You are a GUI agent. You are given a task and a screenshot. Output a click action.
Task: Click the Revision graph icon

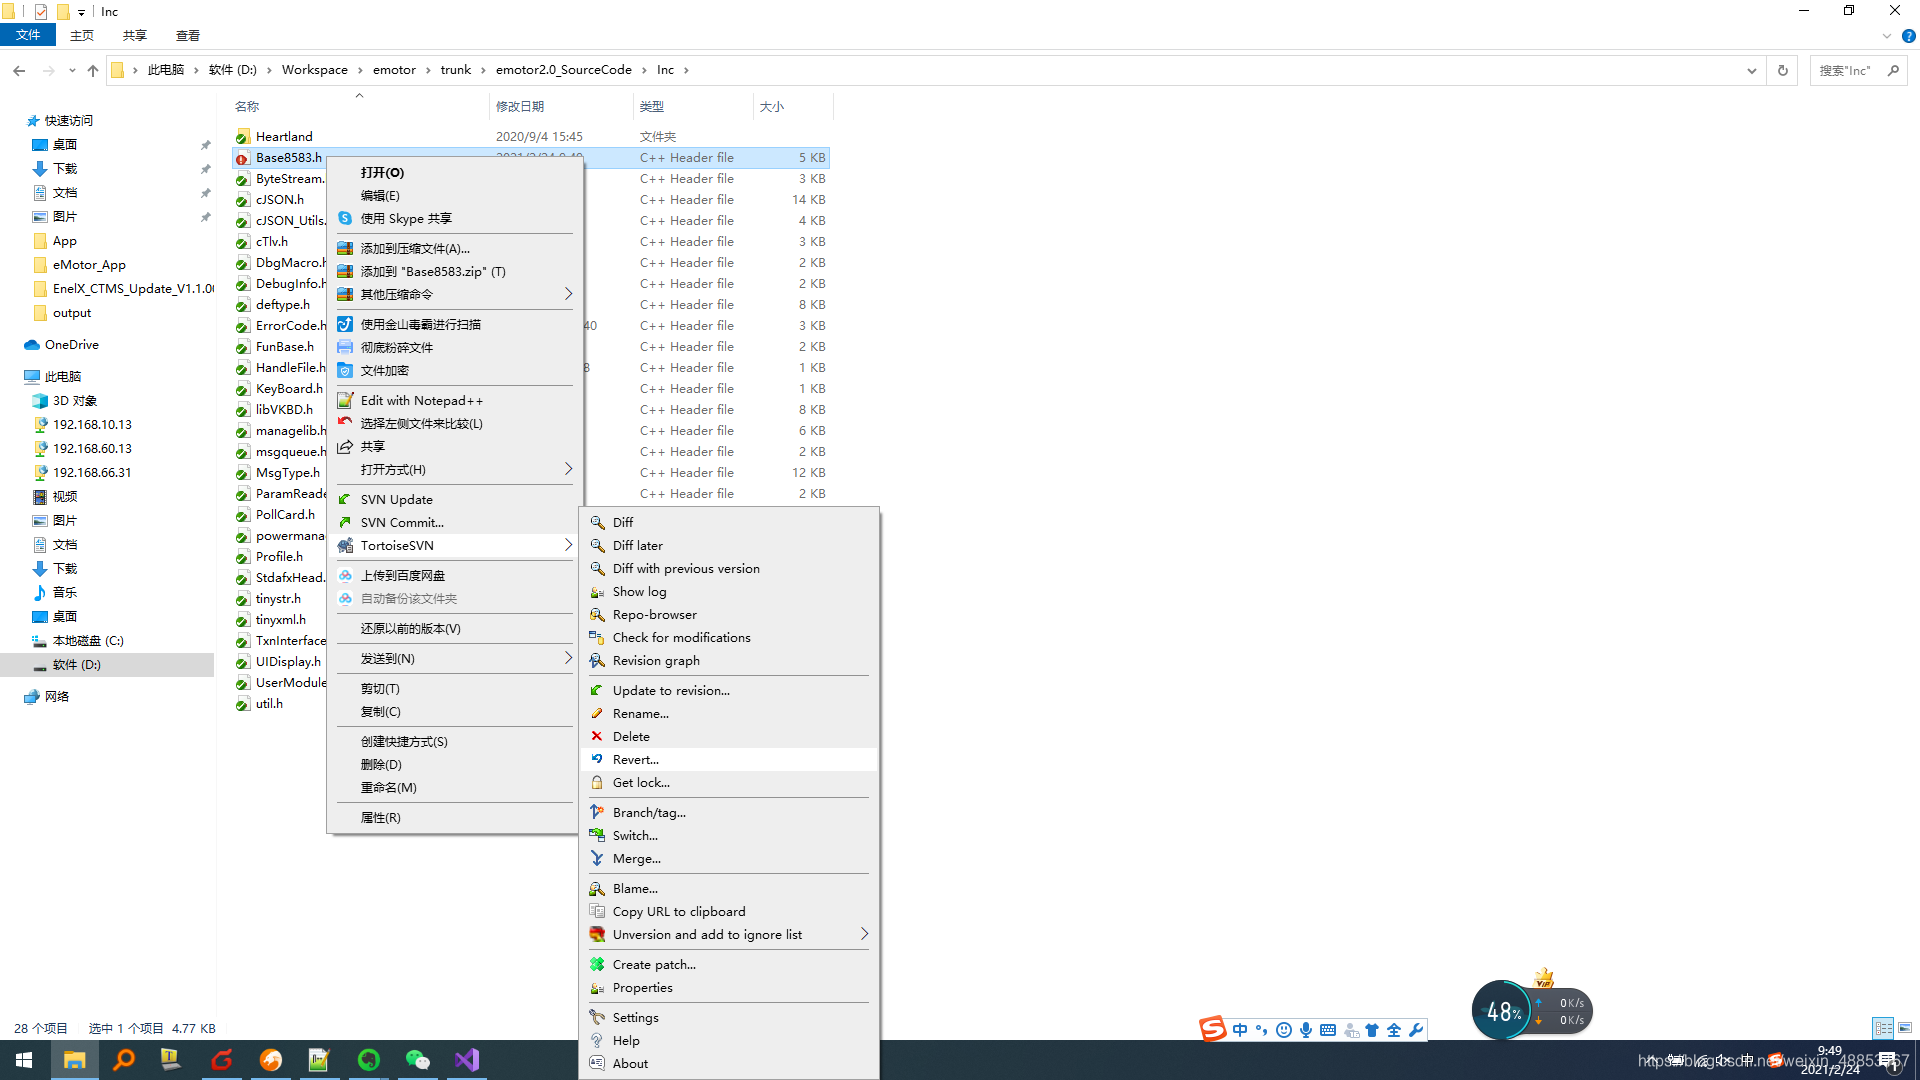(597, 661)
